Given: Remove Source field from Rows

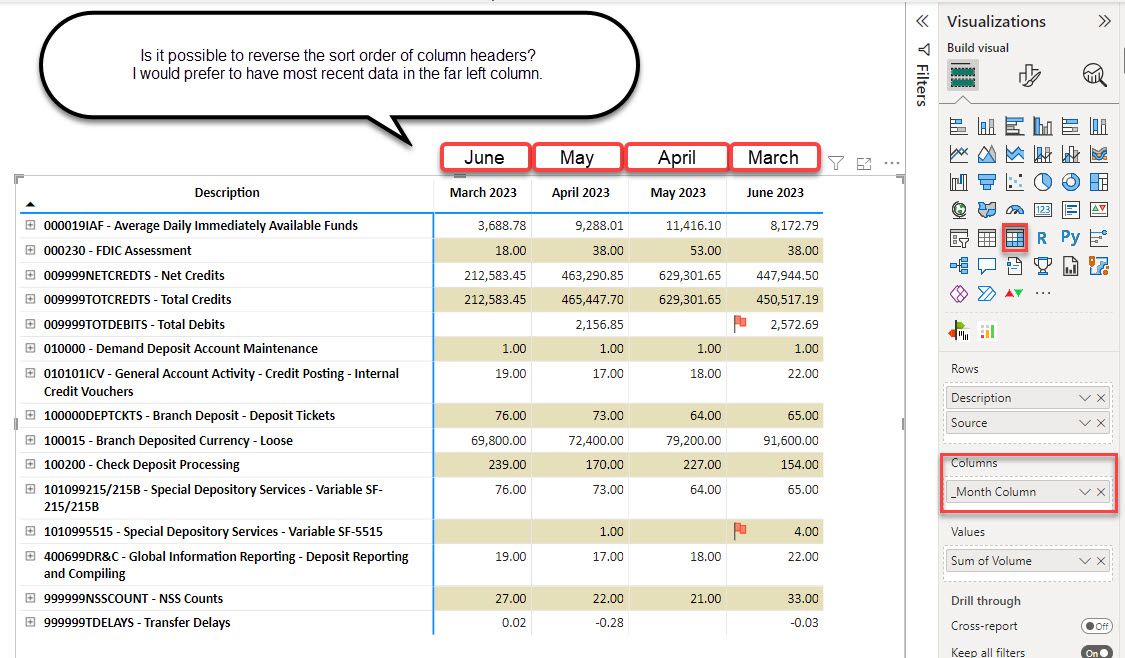Looking at the screenshot, I should click(1101, 423).
